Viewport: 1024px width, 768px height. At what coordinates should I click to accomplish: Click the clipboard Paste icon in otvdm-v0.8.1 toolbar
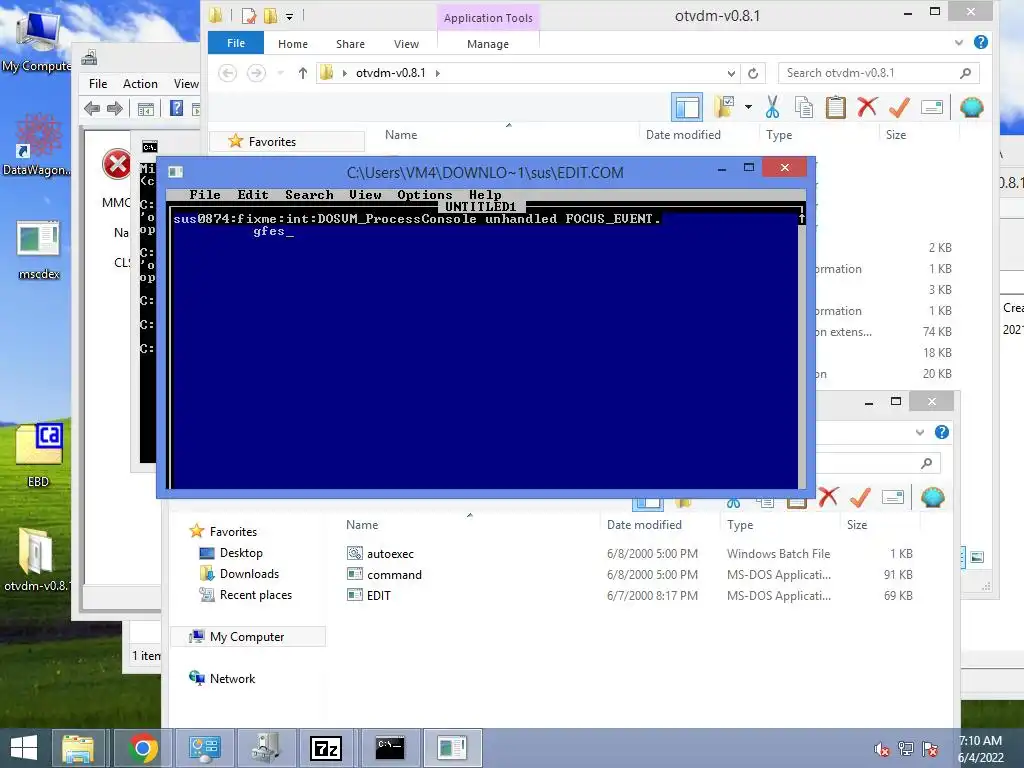pyautogui.click(x=835, y=106)
